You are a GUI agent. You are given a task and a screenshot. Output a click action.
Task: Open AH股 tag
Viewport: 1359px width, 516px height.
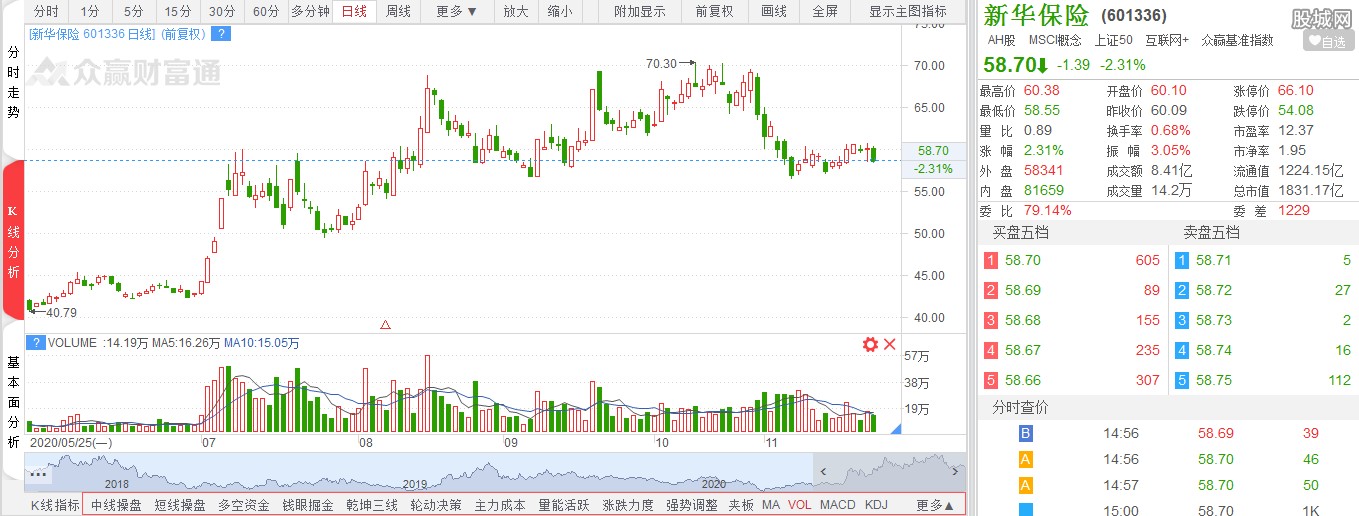1002,40
